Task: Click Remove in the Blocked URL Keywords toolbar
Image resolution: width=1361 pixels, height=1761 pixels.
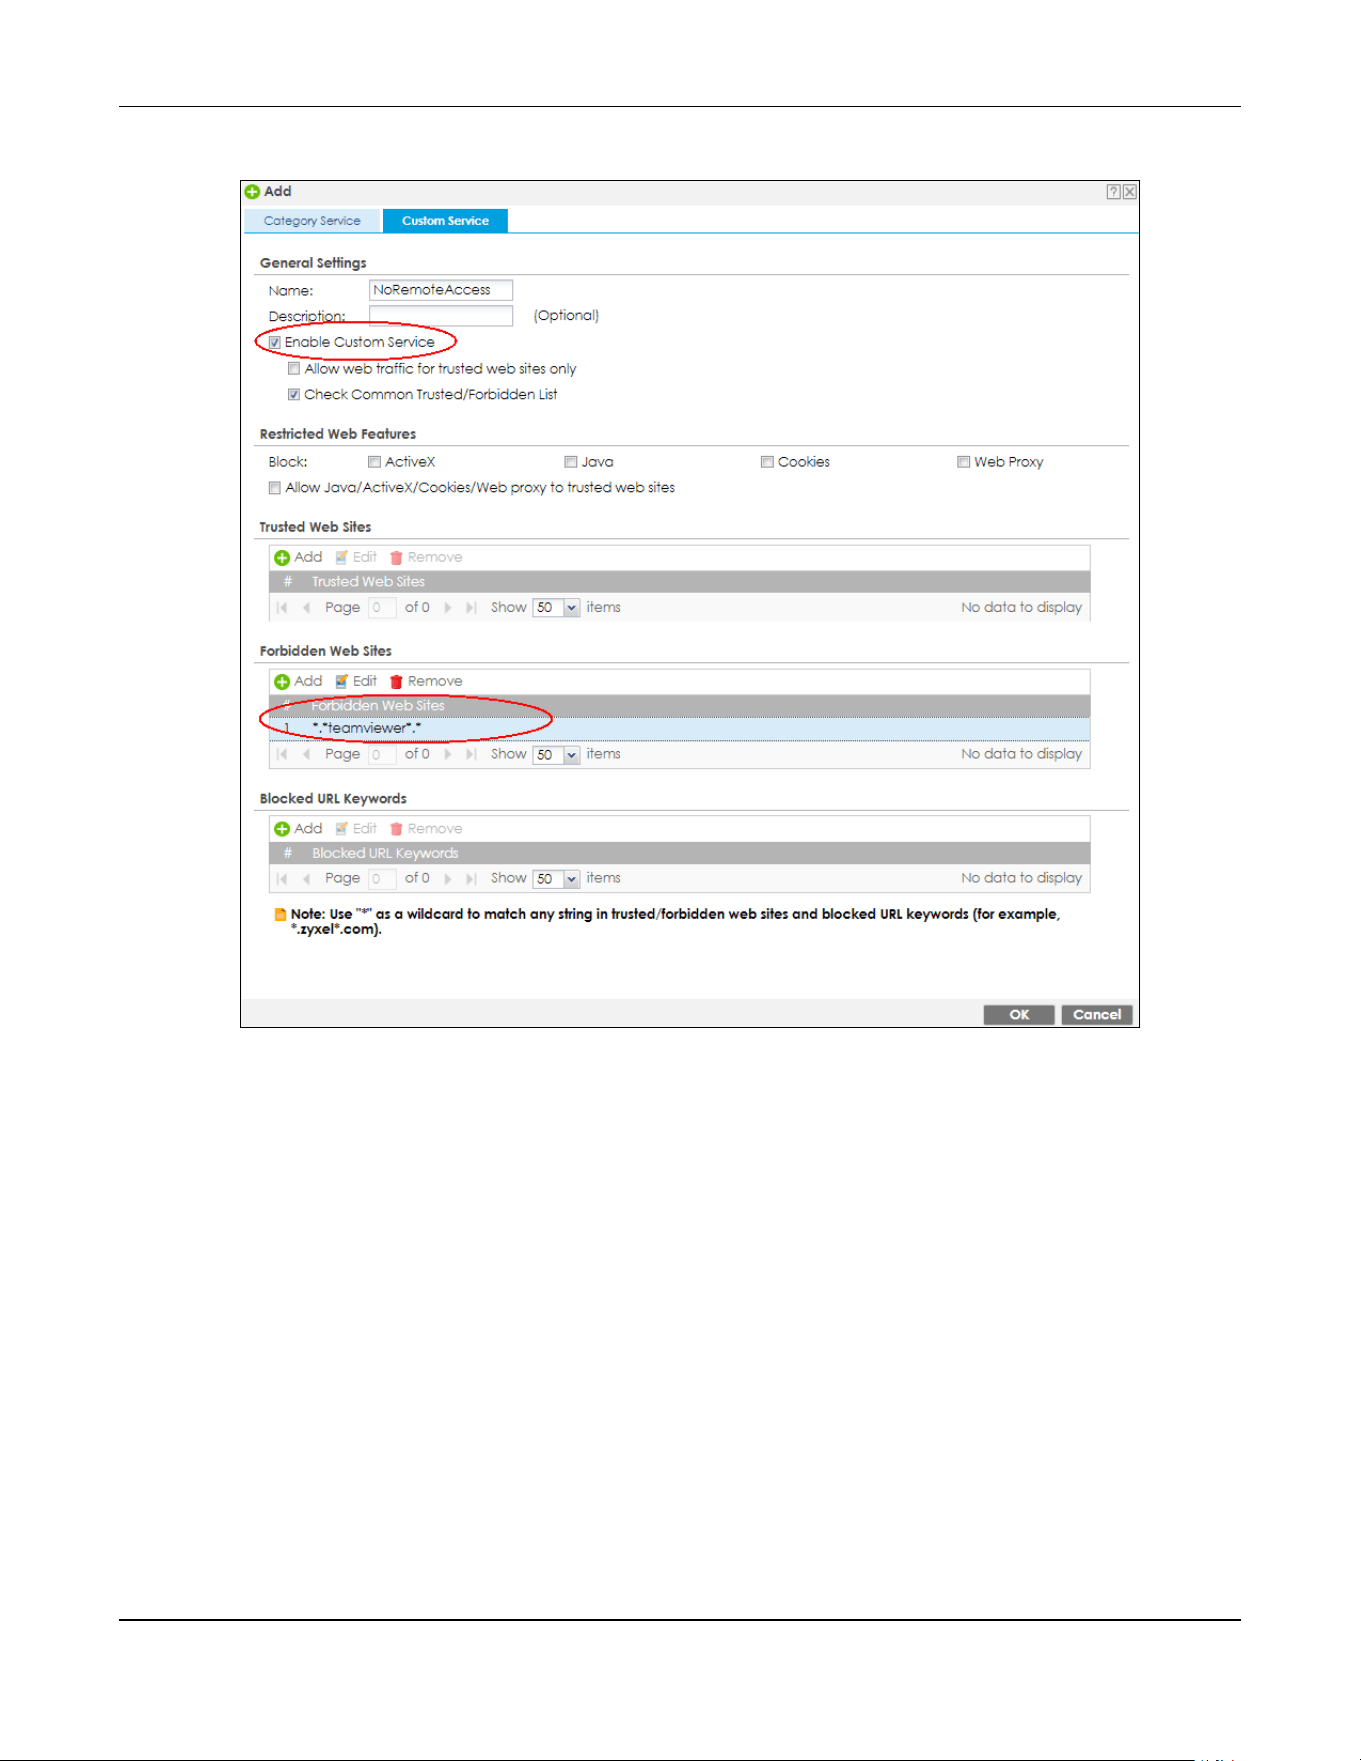Action: (426, 829)
